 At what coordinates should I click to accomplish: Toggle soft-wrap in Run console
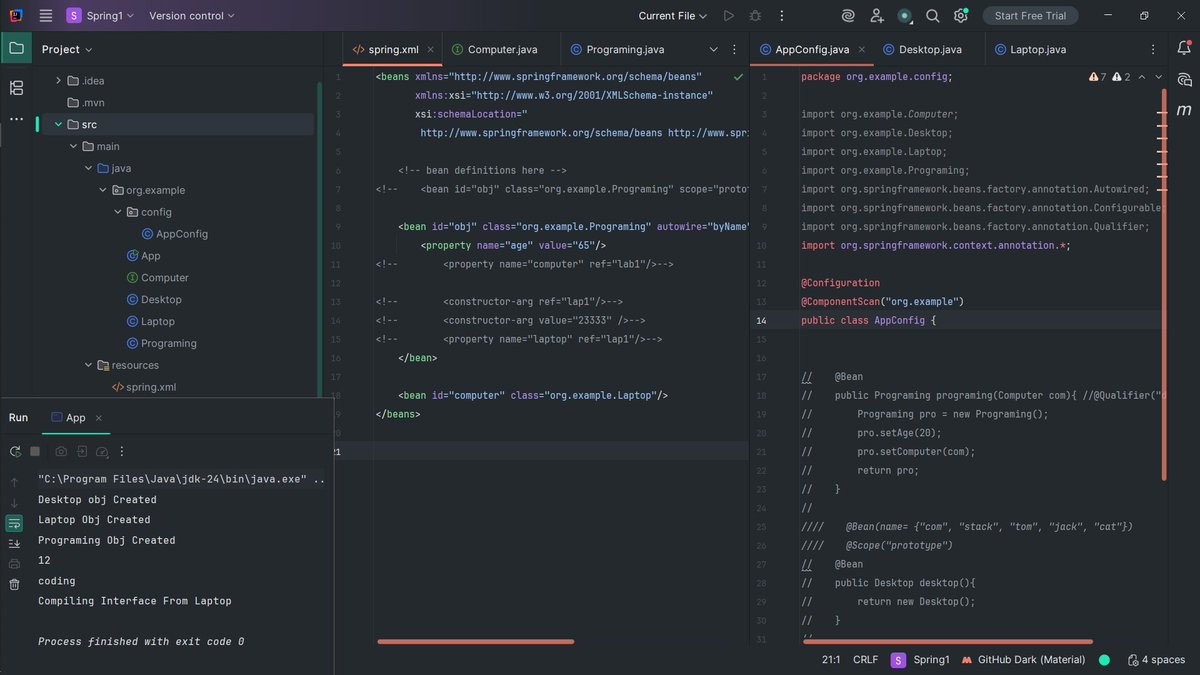point(14,523)
